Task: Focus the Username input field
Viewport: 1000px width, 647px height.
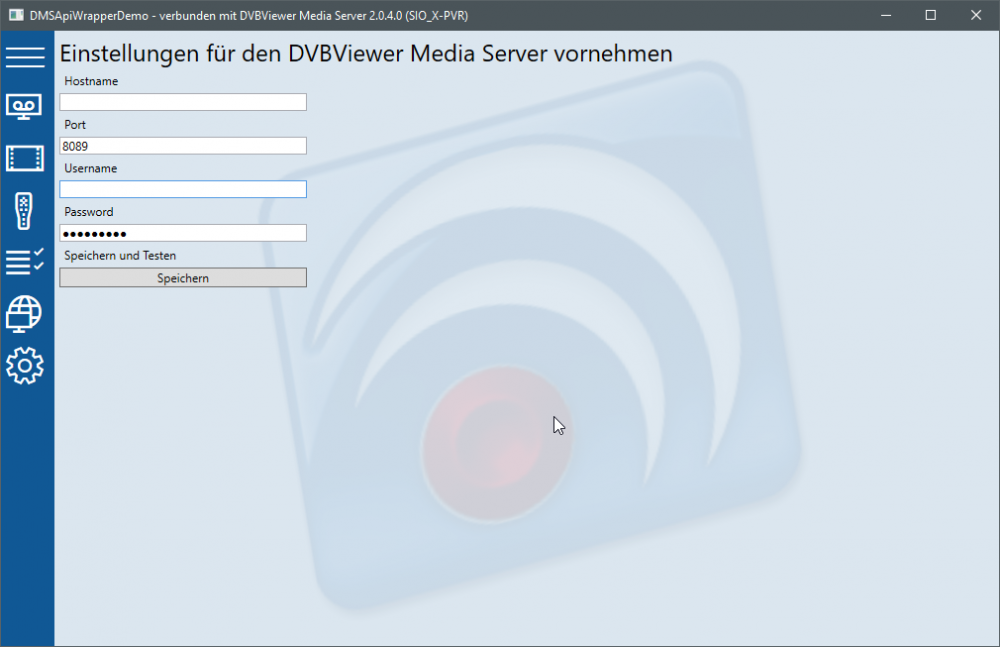Action: pyautogui.click(x=183, y=189)
